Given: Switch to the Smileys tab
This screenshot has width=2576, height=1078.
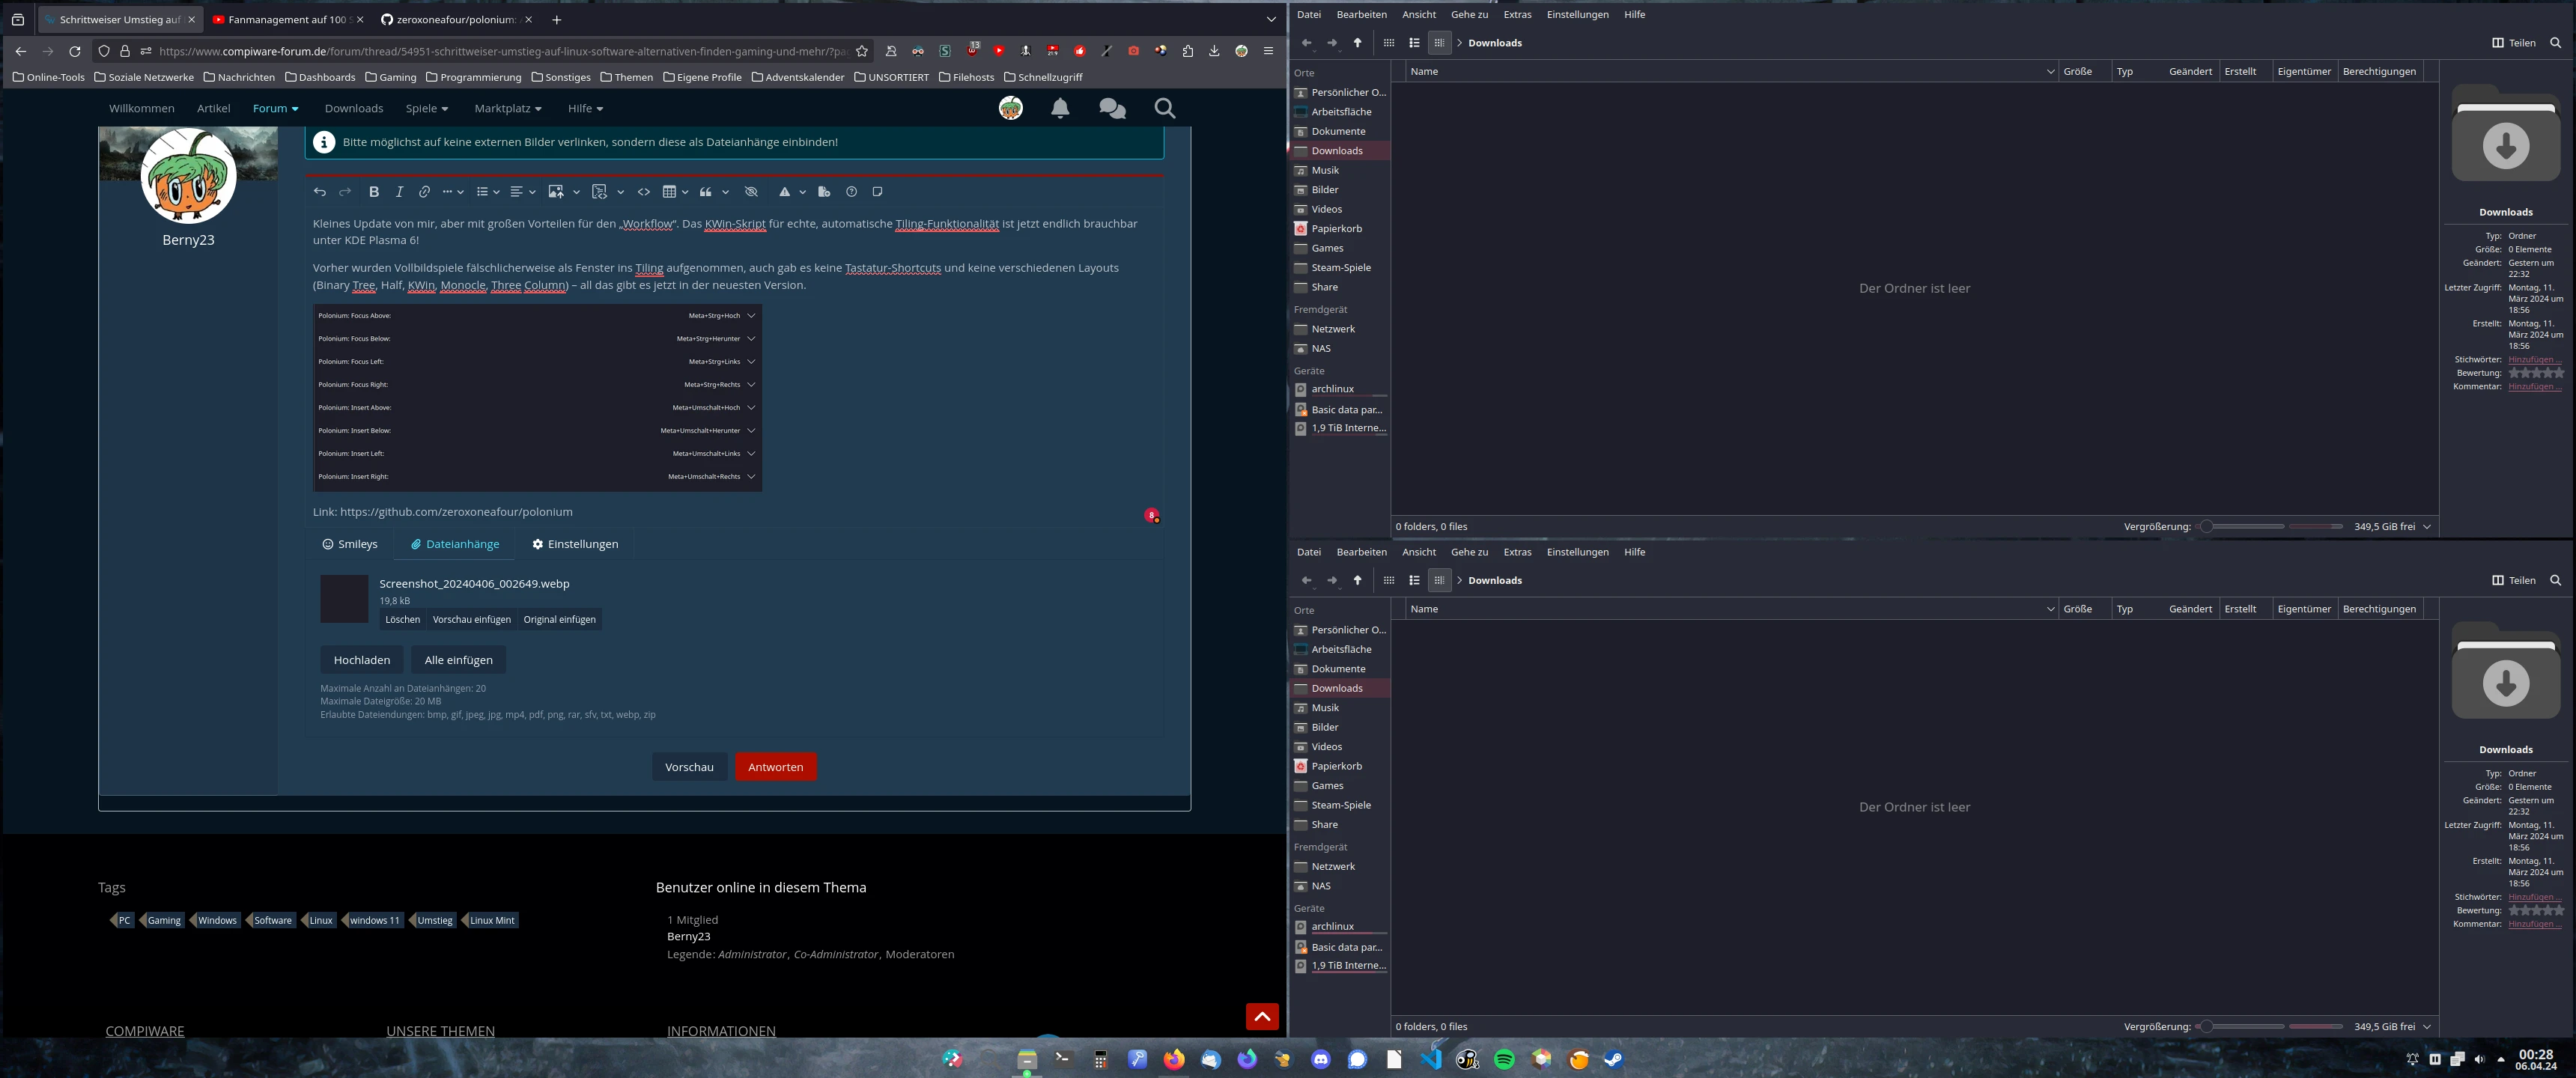Looking at the screenshot, I should [x=350, y=545].
